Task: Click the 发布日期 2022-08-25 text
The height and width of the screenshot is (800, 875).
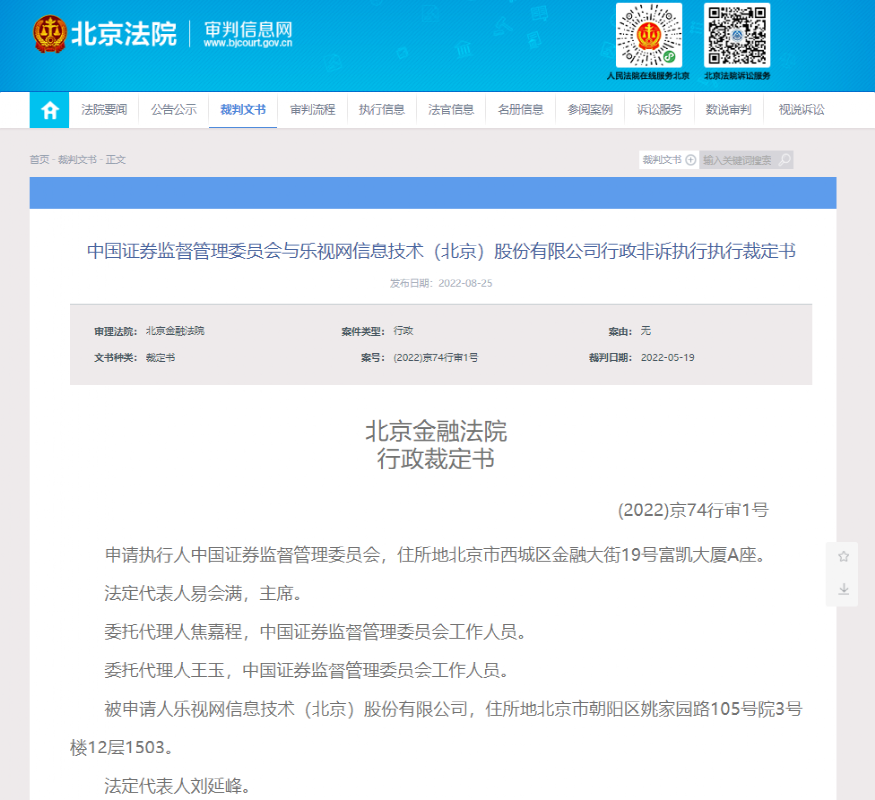Action: click(x=441, y=283)
